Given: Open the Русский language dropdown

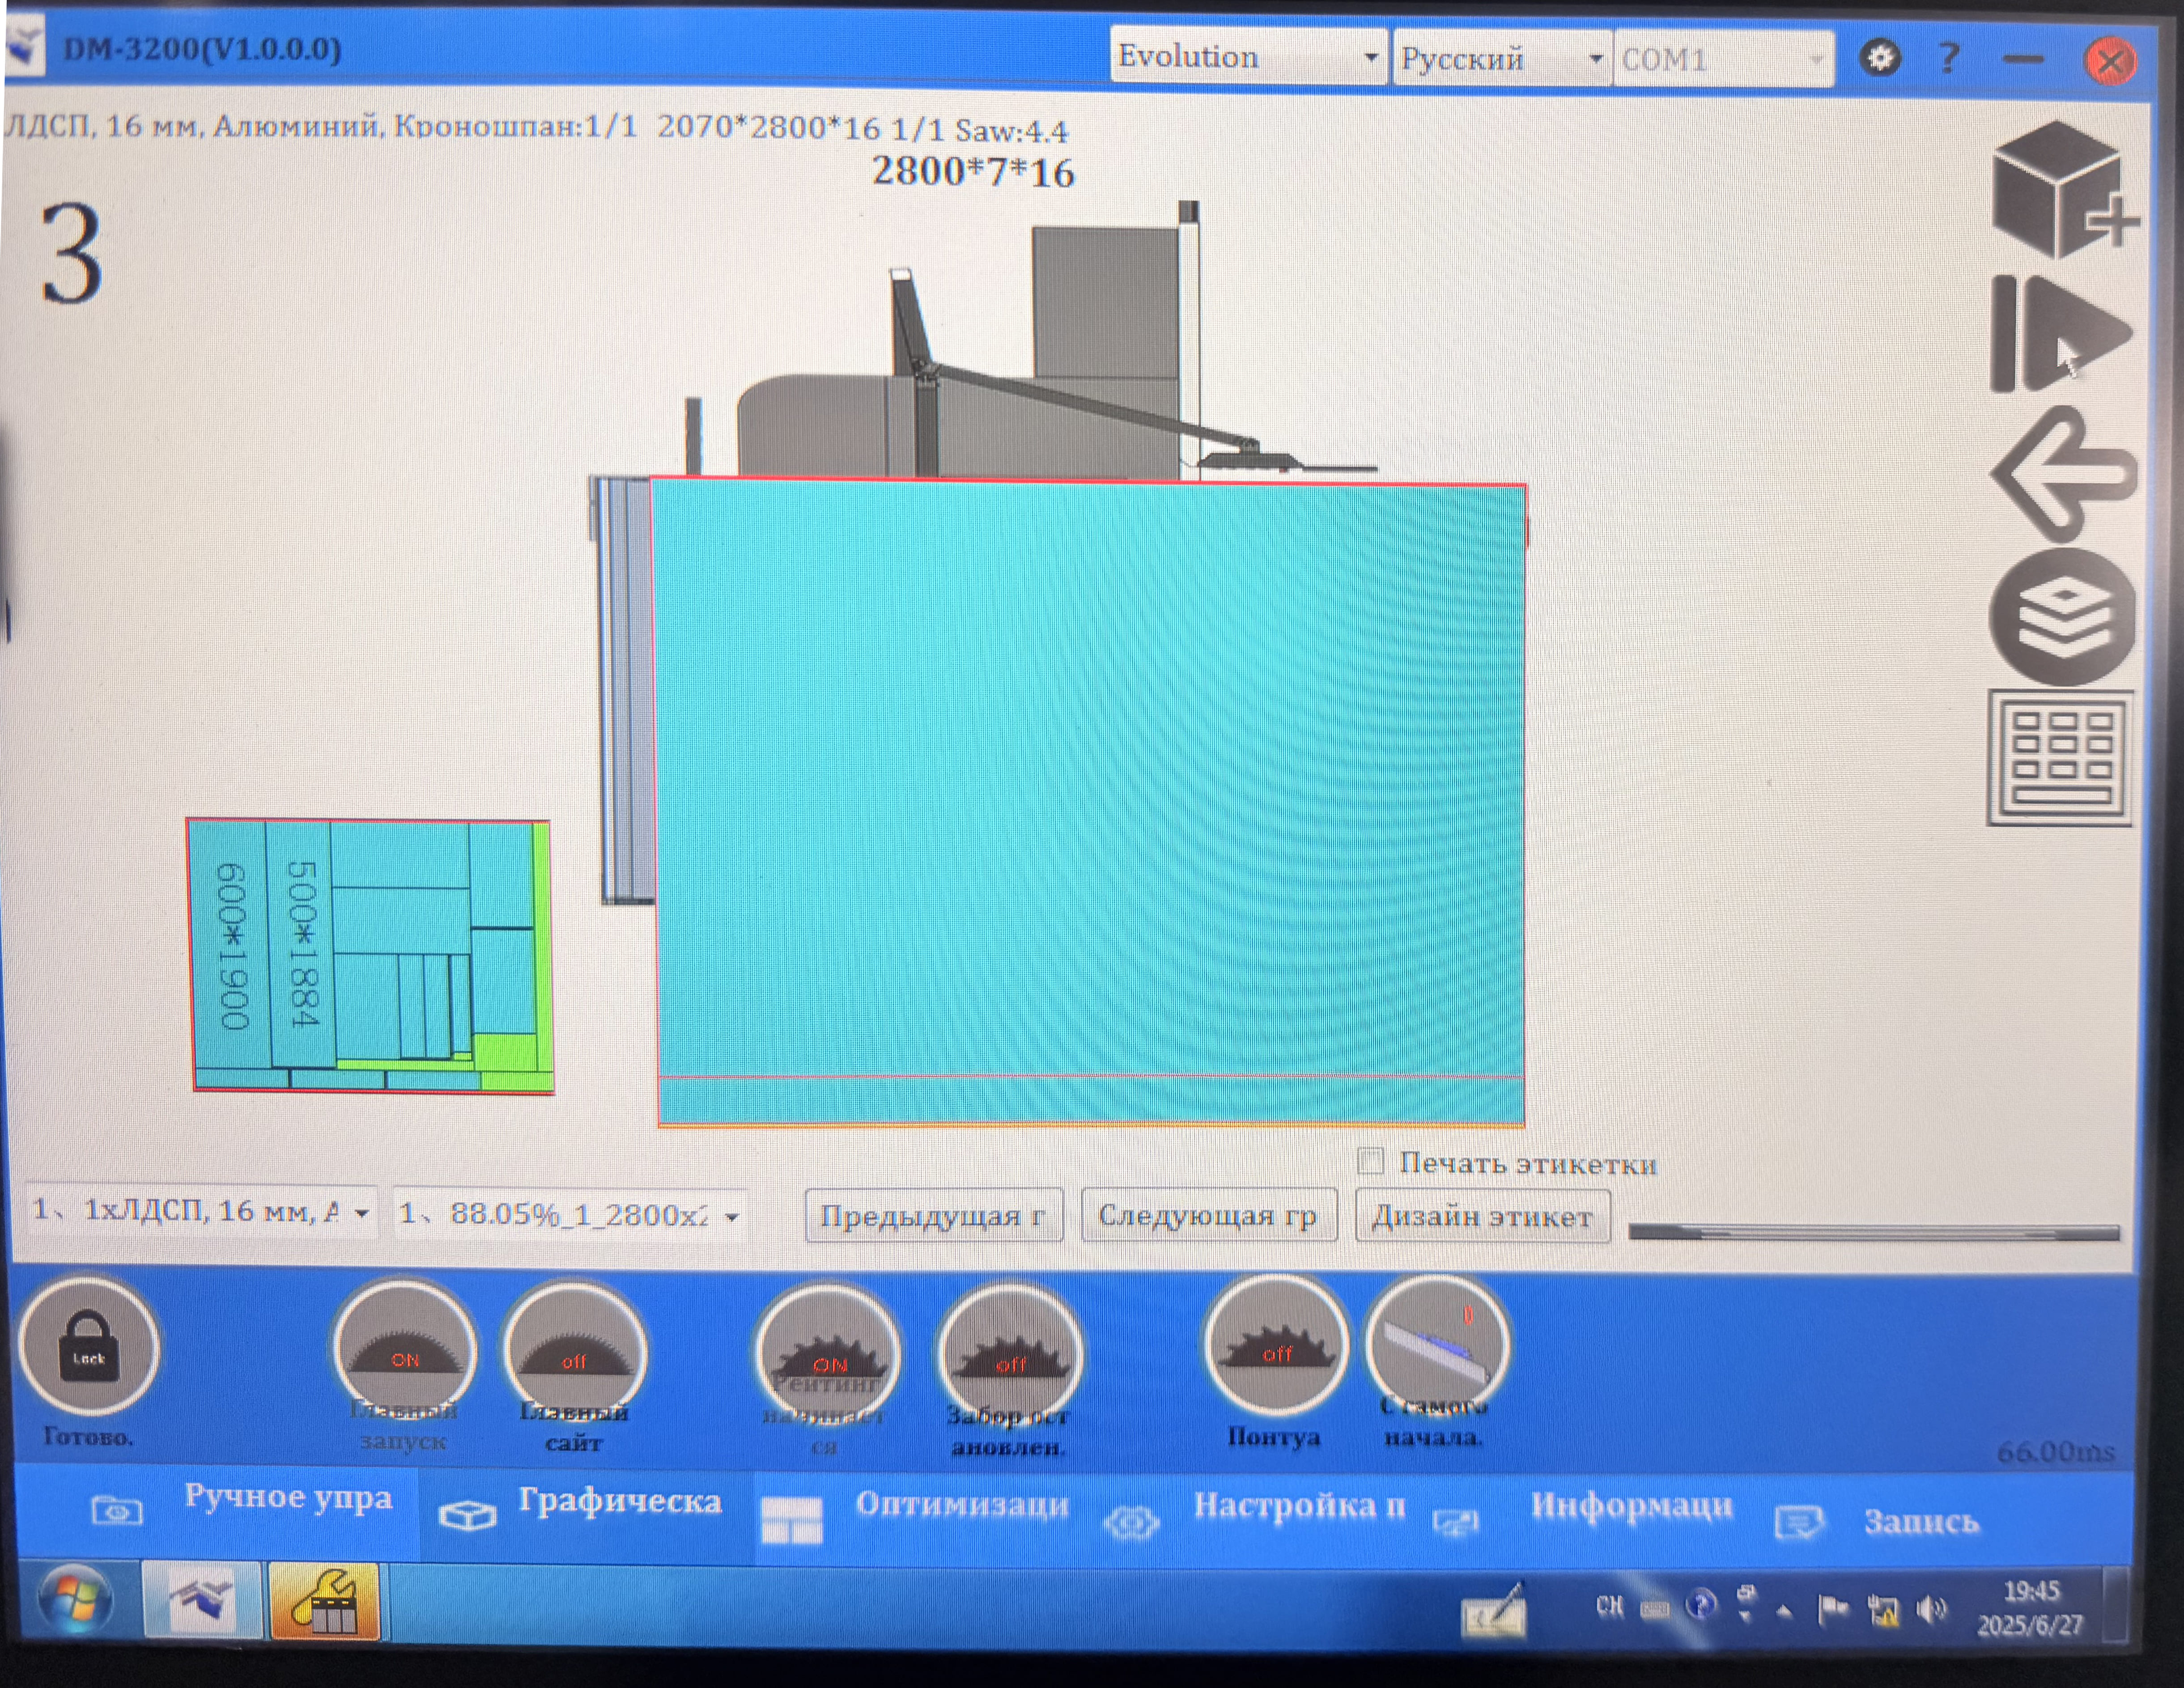Looking at the screenshot, I should point(1500,59).
